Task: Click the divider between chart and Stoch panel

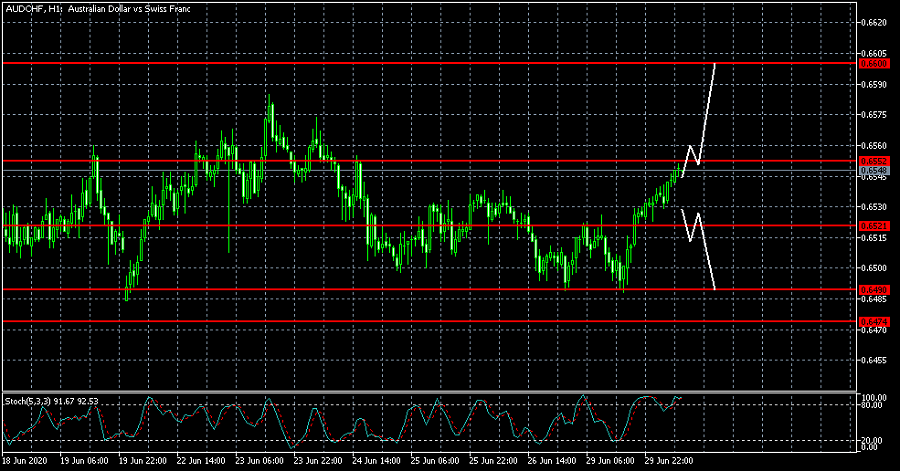Action: pos(430,391)
